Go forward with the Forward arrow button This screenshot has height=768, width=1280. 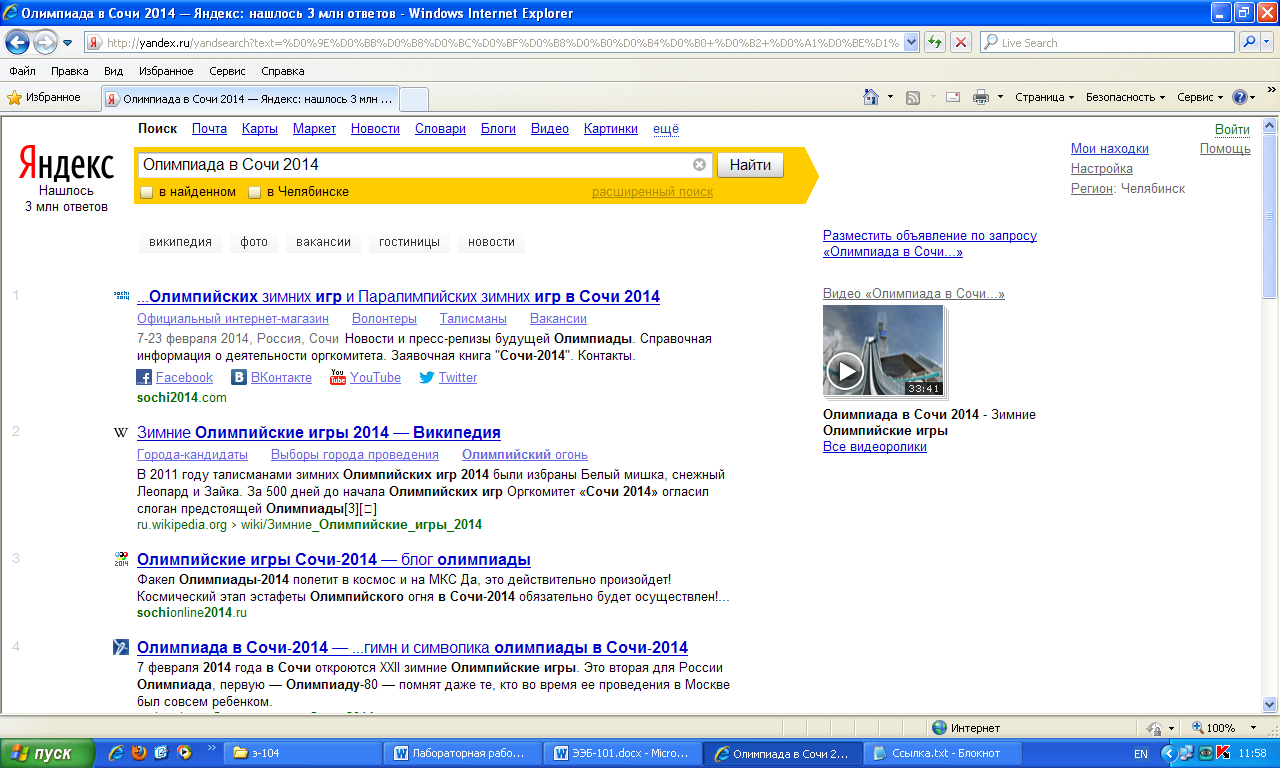pyautogui.click(x=45, y=43)
